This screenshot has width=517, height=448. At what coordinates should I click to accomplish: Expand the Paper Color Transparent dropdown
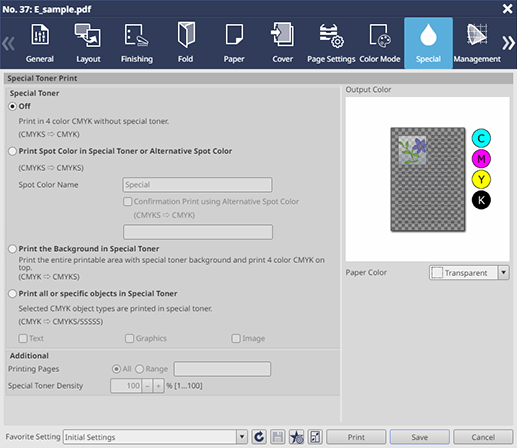coord(503,273)
